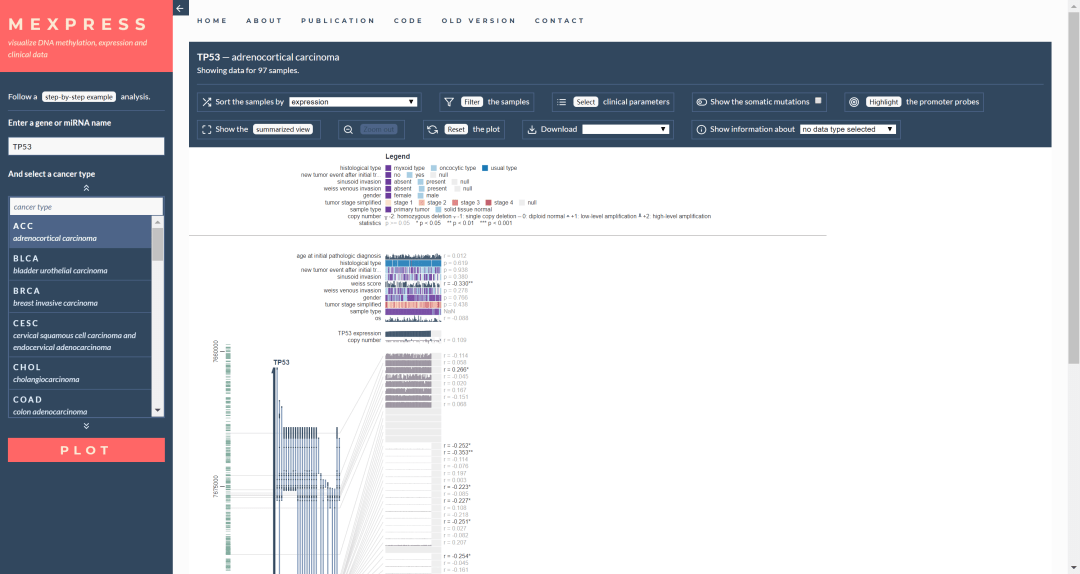Viewport: 1080px width, 574px height.
Task: Click stage 4 red legend swatch
Action: coord(488,203)
